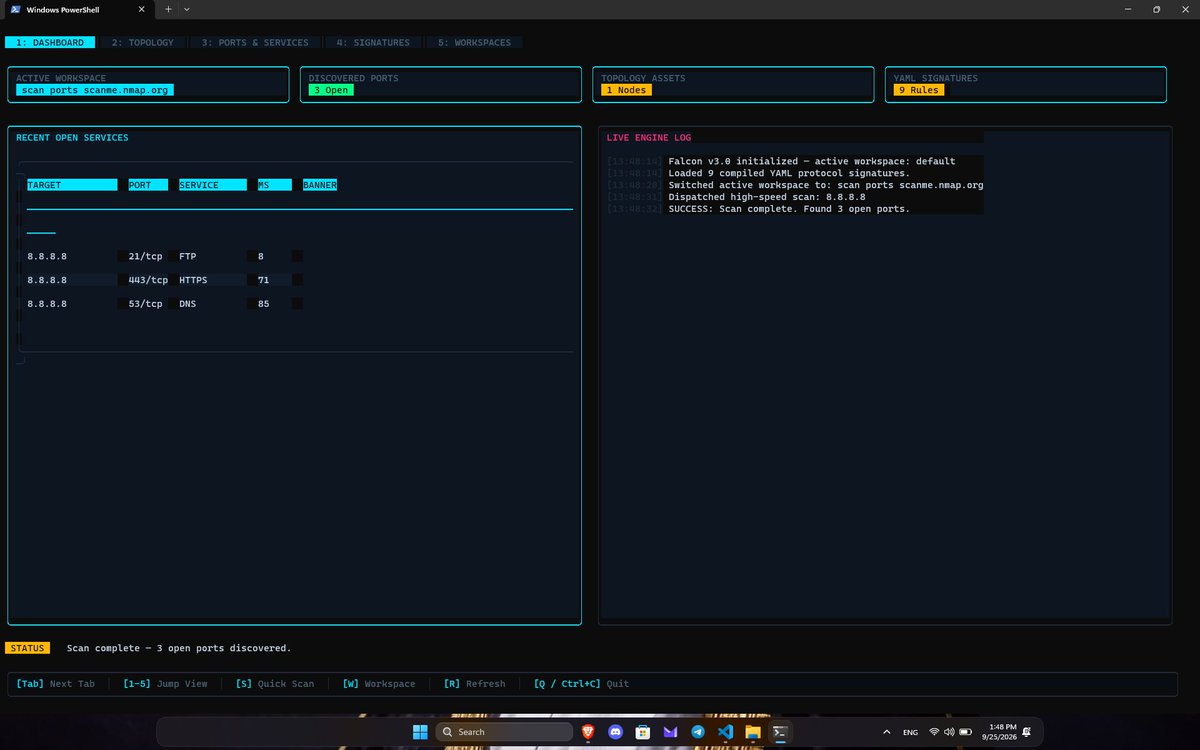1200x750 pixels.
Task: Click the active workspace value scan ports scanme.nmap.org
Action: tap(95, 90)
